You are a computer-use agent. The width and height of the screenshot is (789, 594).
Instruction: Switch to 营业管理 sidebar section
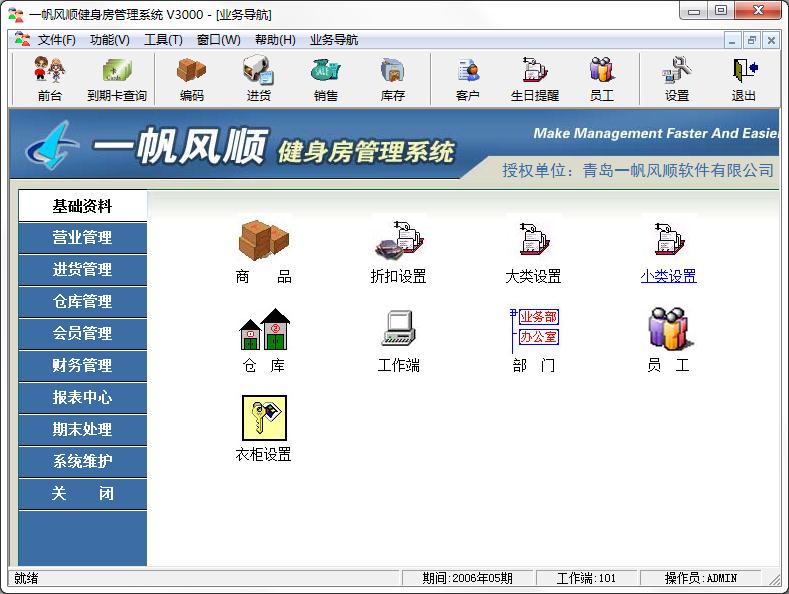pyautogui.click(x=83, y=238)
